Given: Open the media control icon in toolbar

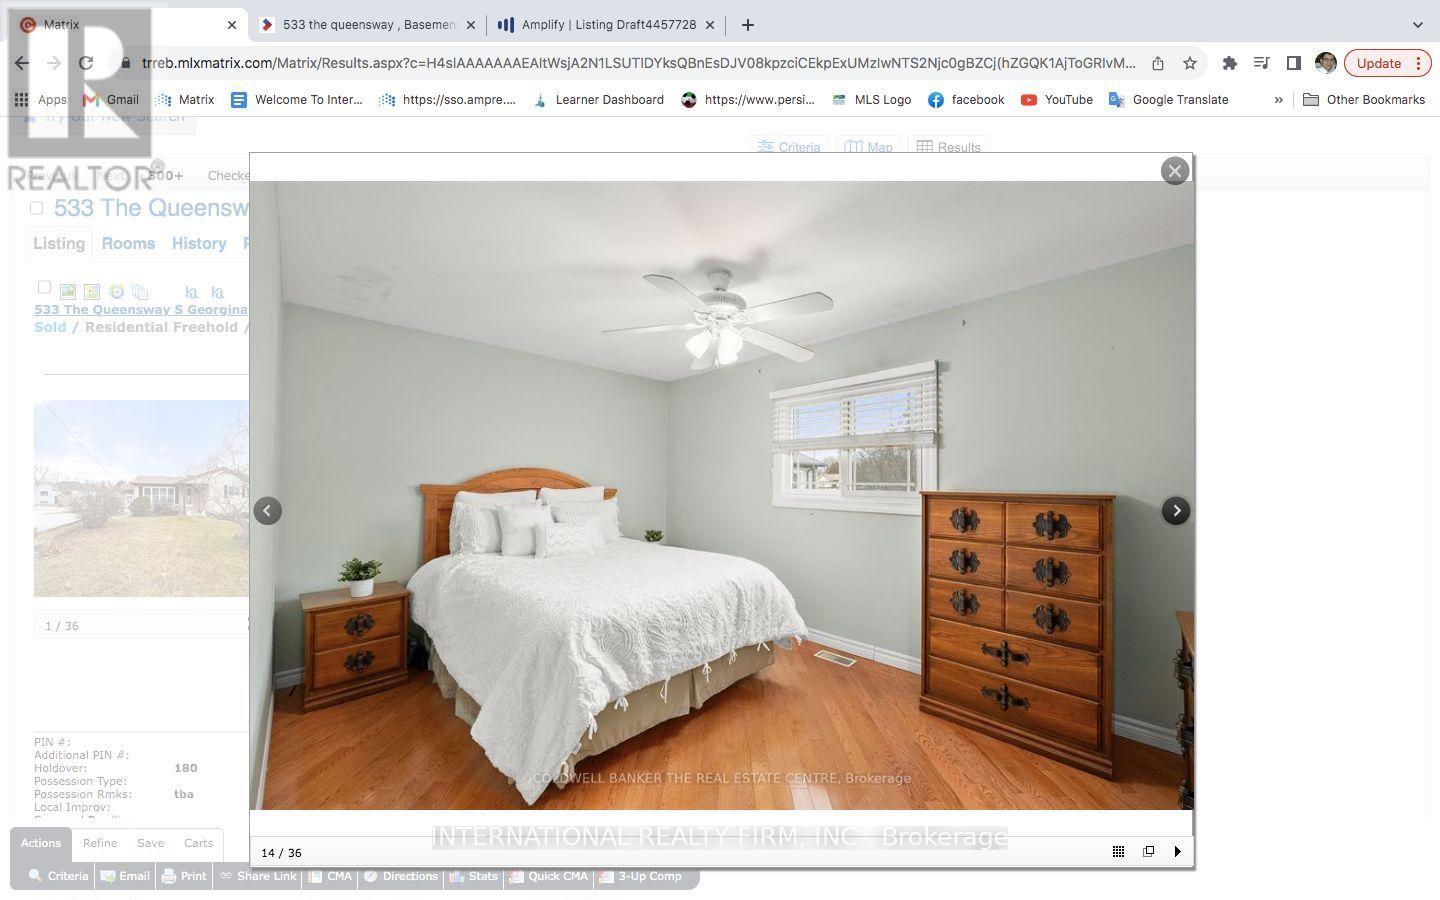Looking at the screenshot, I should [1262, 63].
